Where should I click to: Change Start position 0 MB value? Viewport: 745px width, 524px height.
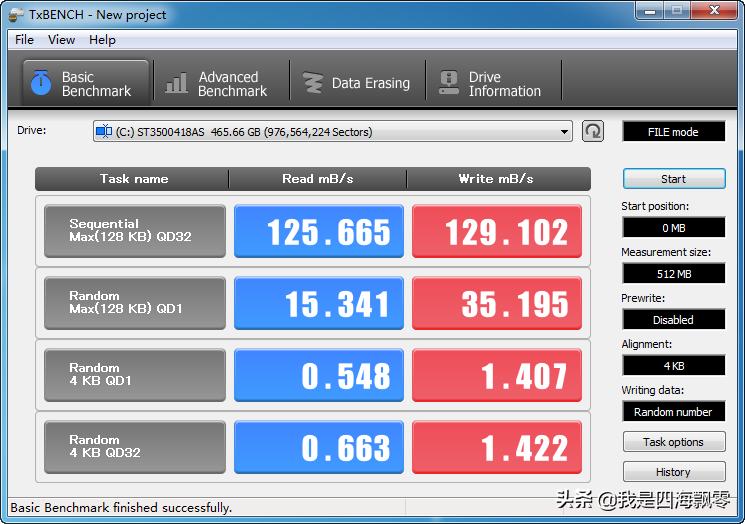click(674, 228)
